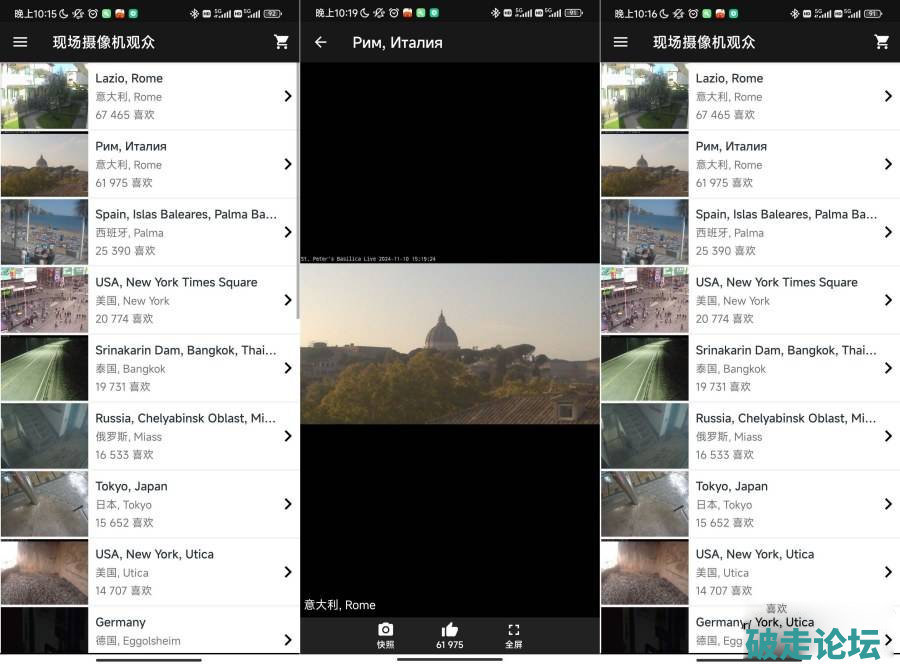Expand Tokyo, Japan chevron in the leftmost list

tap(287, 504)
